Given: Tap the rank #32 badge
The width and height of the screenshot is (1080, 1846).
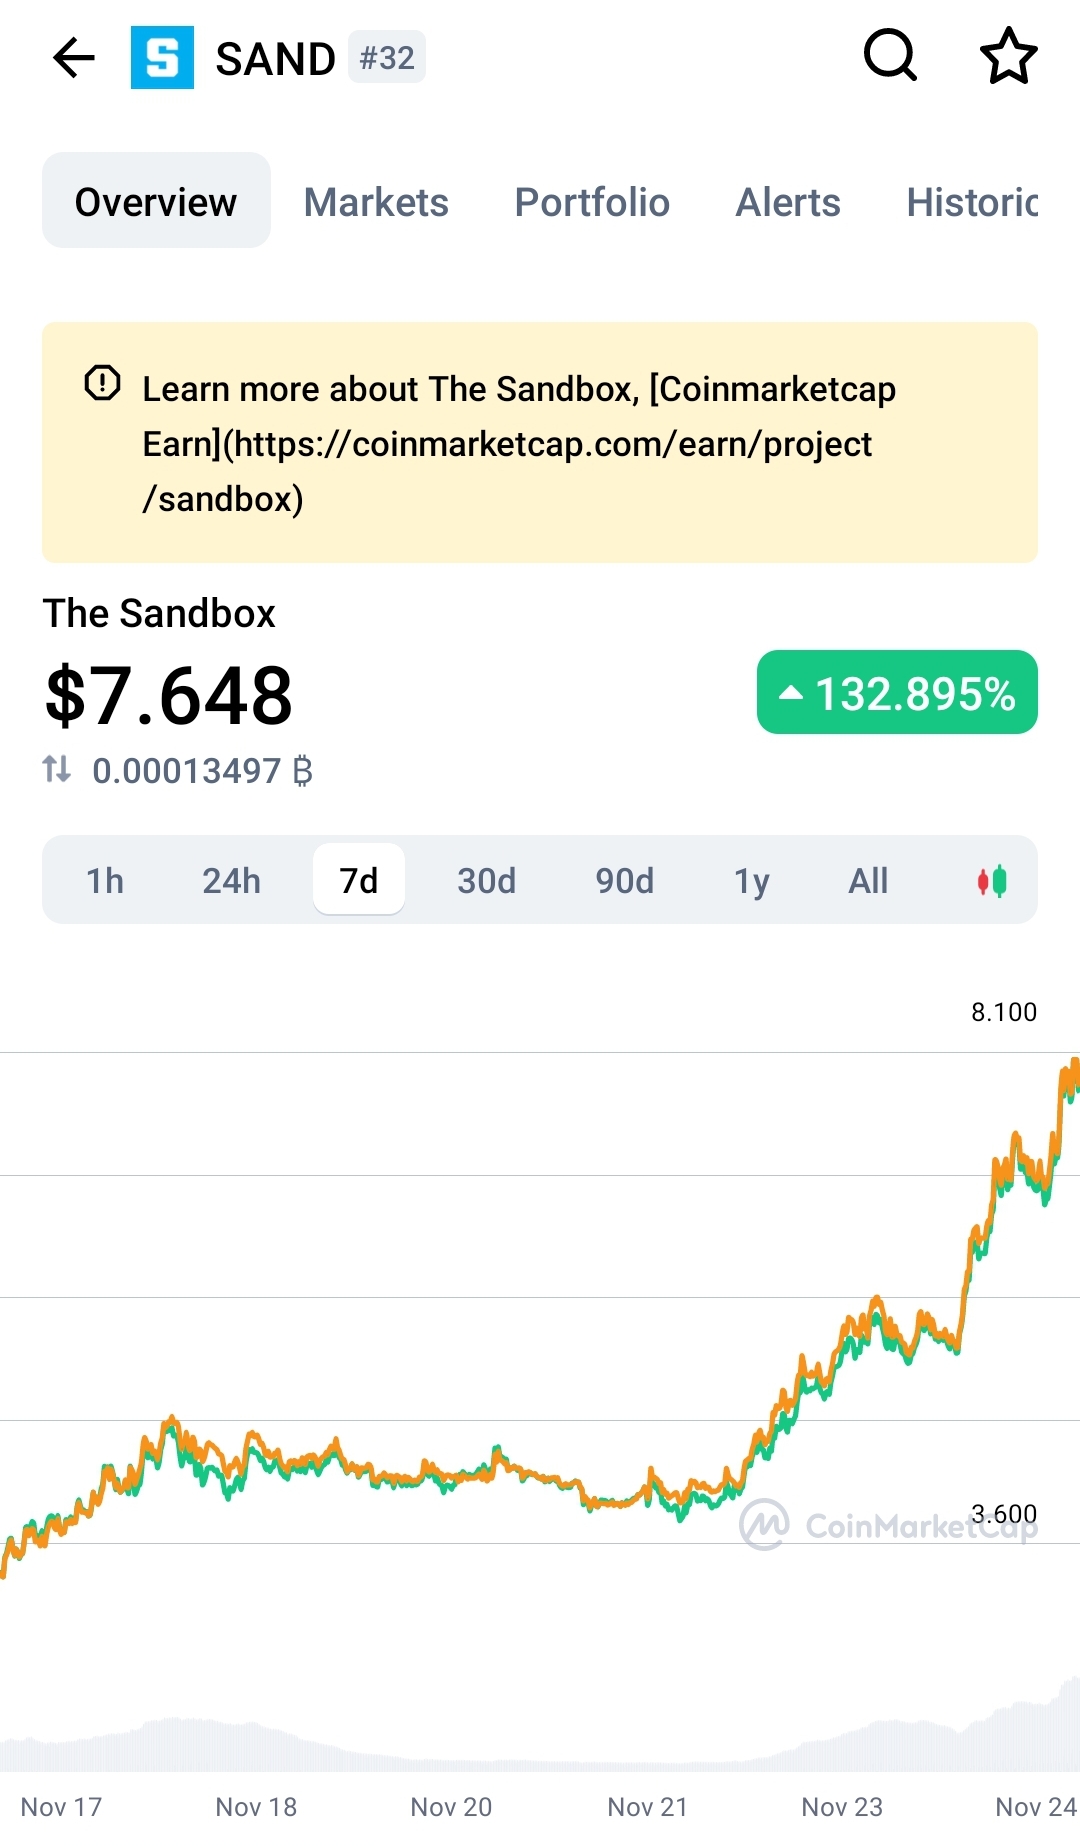Looking at the screenshot, I should pos(387,58).
